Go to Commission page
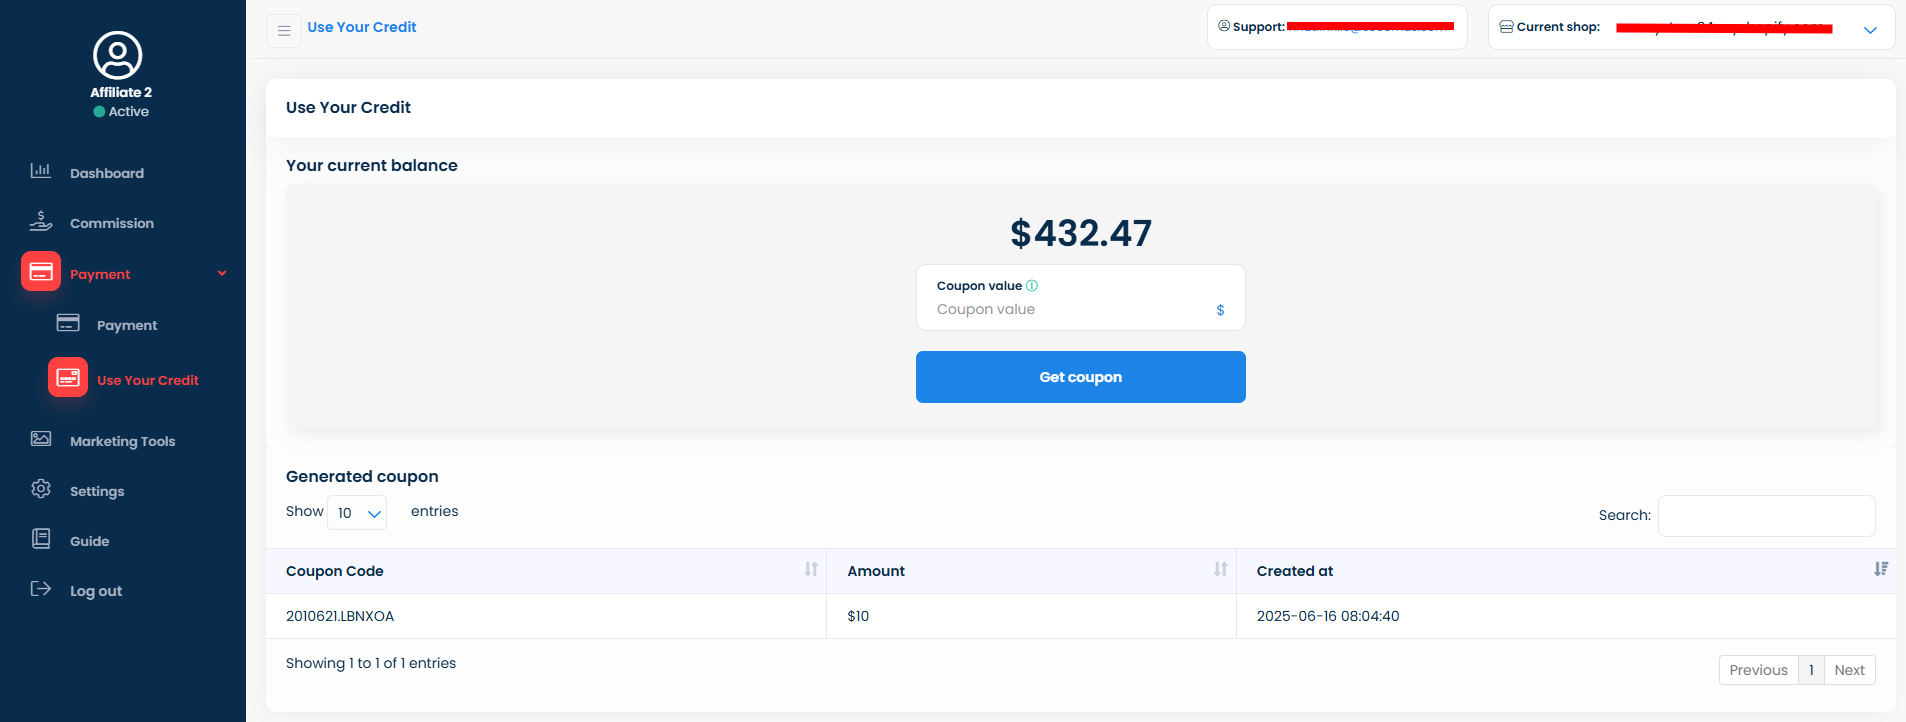 tap(112, 224)
